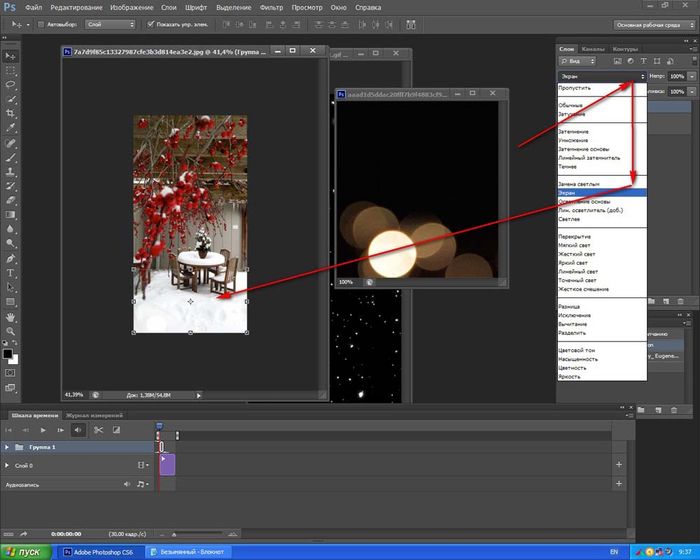Switch to the Журнал измерений tab
Image resolution: width=700 pixels, height=560 pixels.
pyautogui.click(x=94, y=415)
